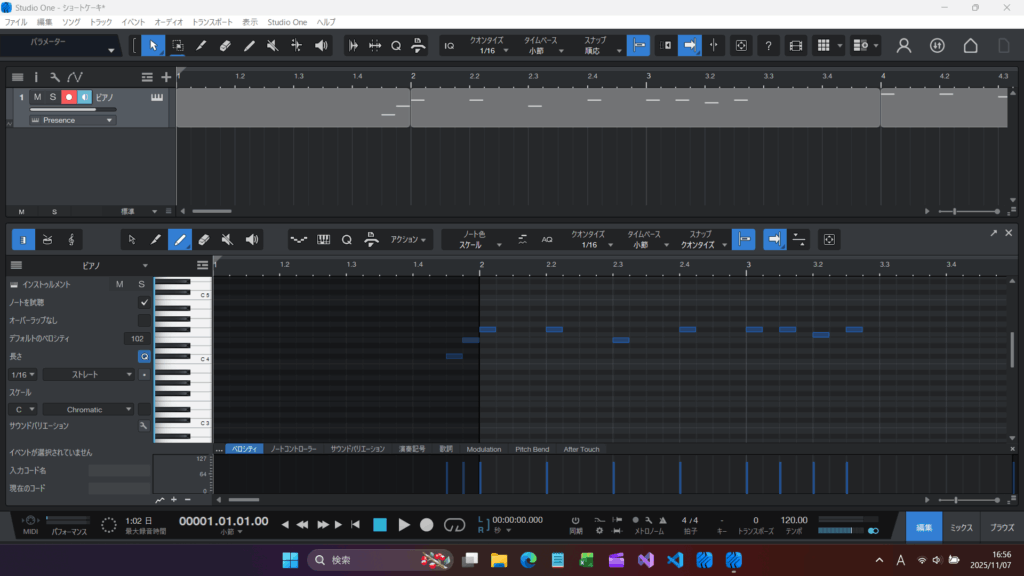Open the Presence instrument dropdown
The image size is (1024, 576).
(x=72, y=120)
